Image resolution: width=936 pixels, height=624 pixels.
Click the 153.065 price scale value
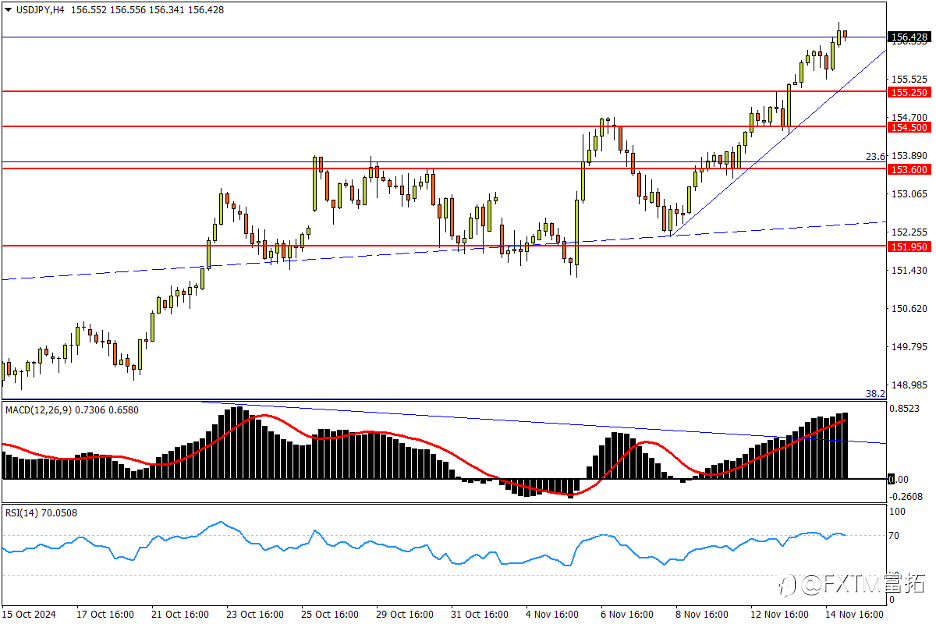[909, 194]
